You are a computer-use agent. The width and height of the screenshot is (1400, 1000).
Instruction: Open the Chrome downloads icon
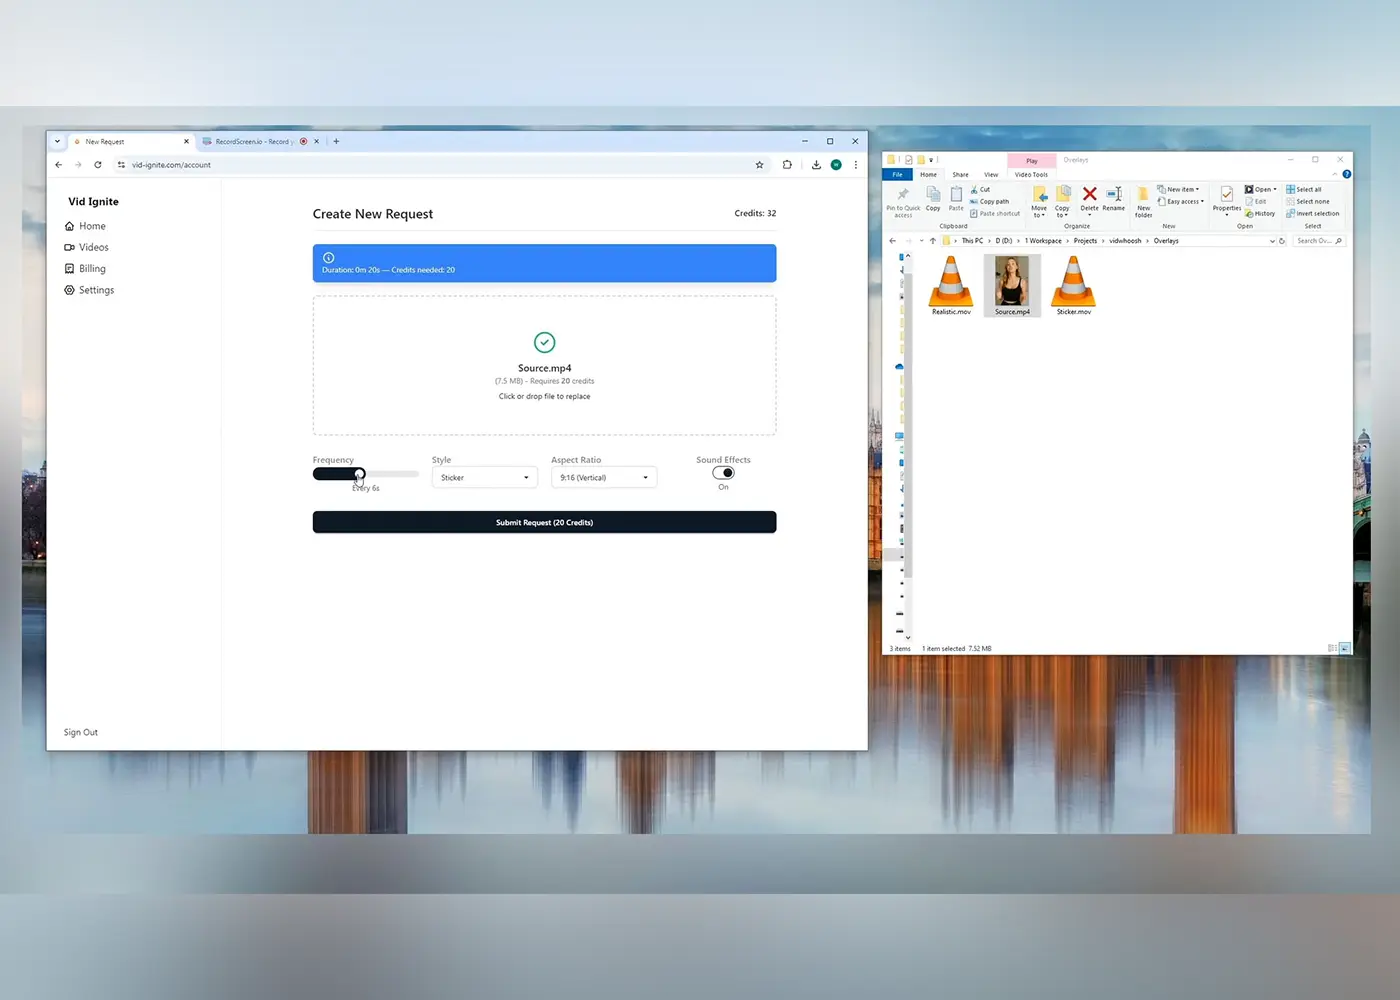[816, 165]
